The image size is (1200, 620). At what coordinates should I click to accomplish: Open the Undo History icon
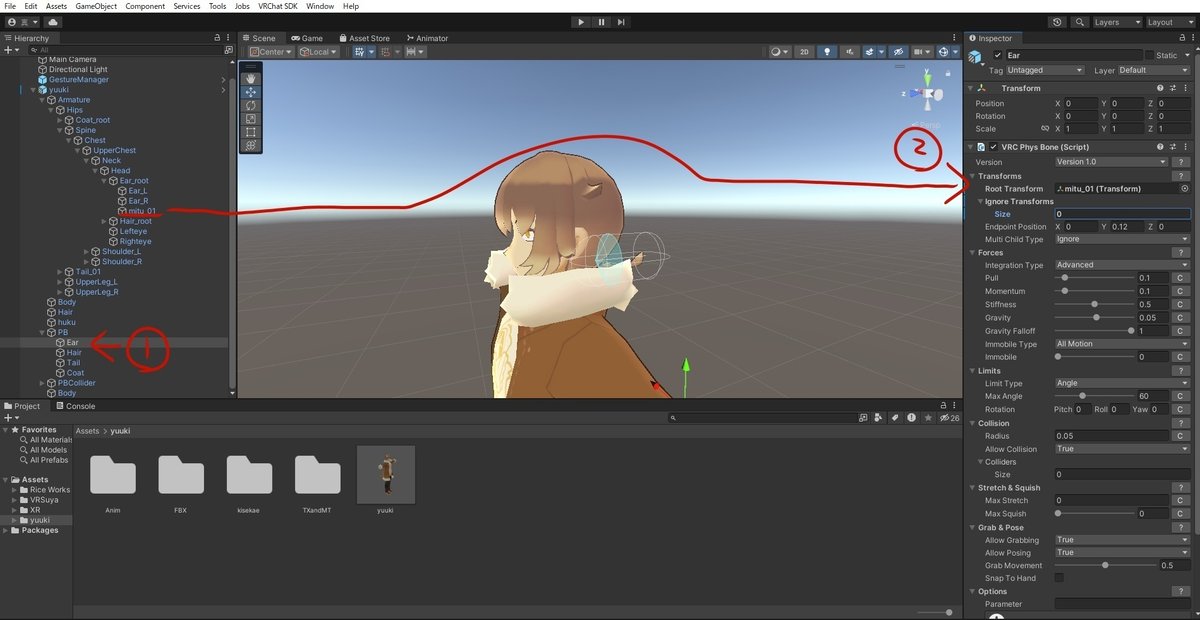pos(1058,22)
